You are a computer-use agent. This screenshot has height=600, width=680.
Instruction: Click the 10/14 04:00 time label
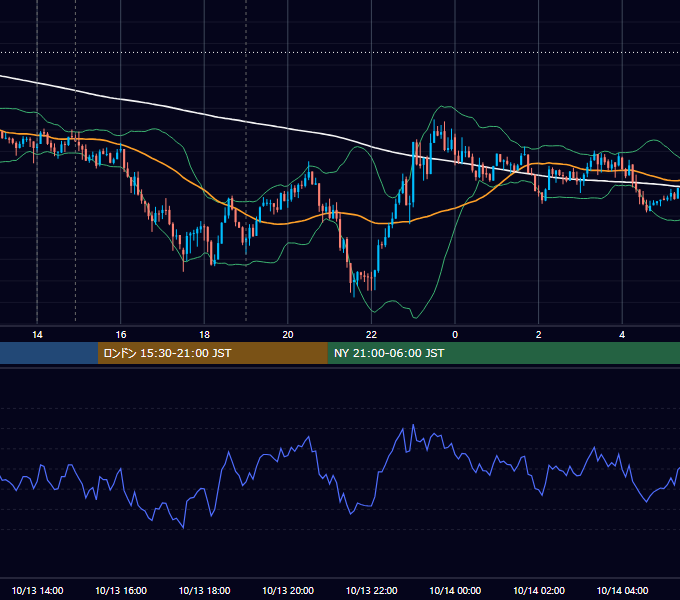click(x=622, y=590)
